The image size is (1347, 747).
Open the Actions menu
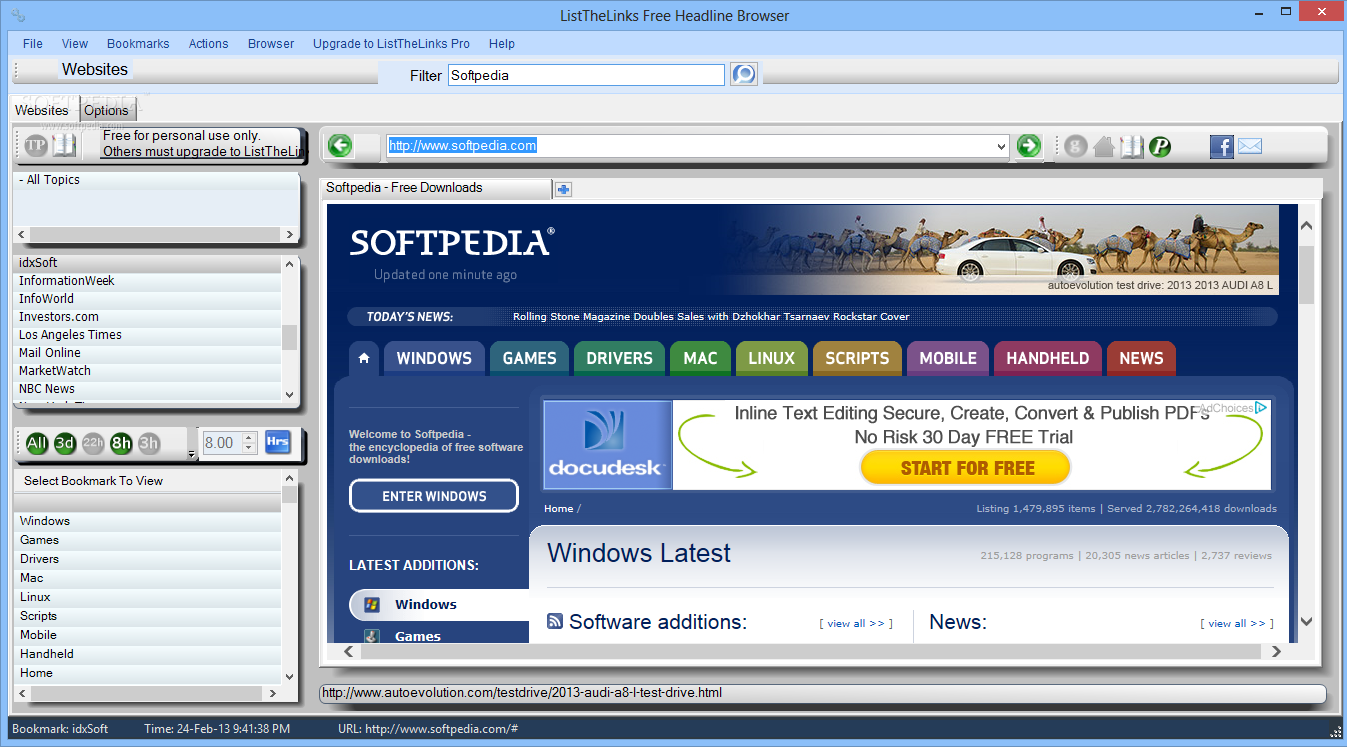(x=209, y=44)
